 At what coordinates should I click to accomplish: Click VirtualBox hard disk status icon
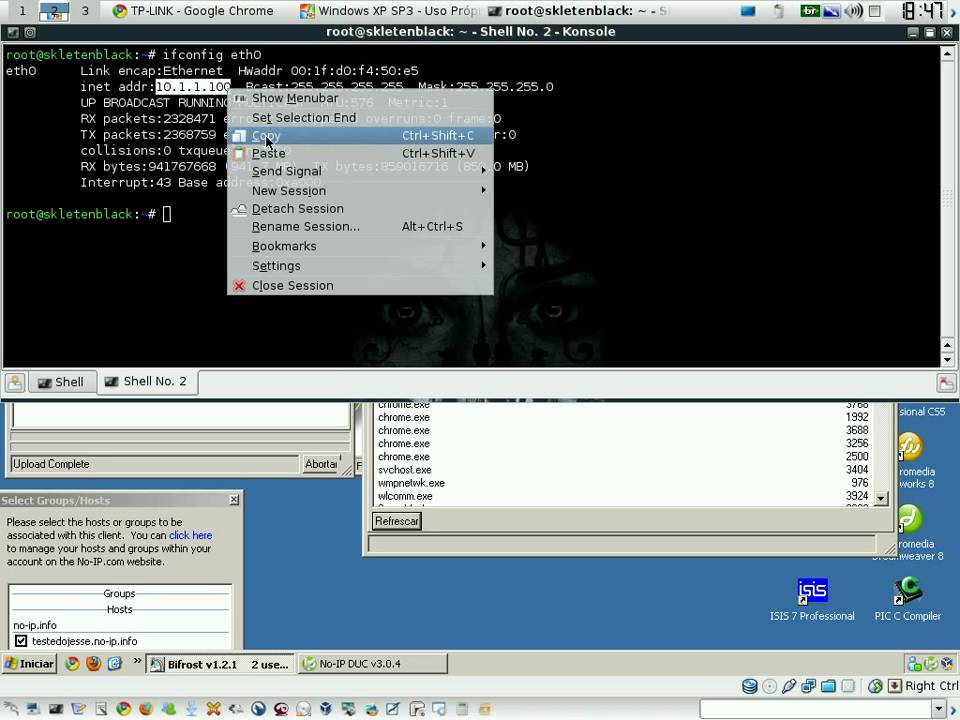click(x=749, y=686)
